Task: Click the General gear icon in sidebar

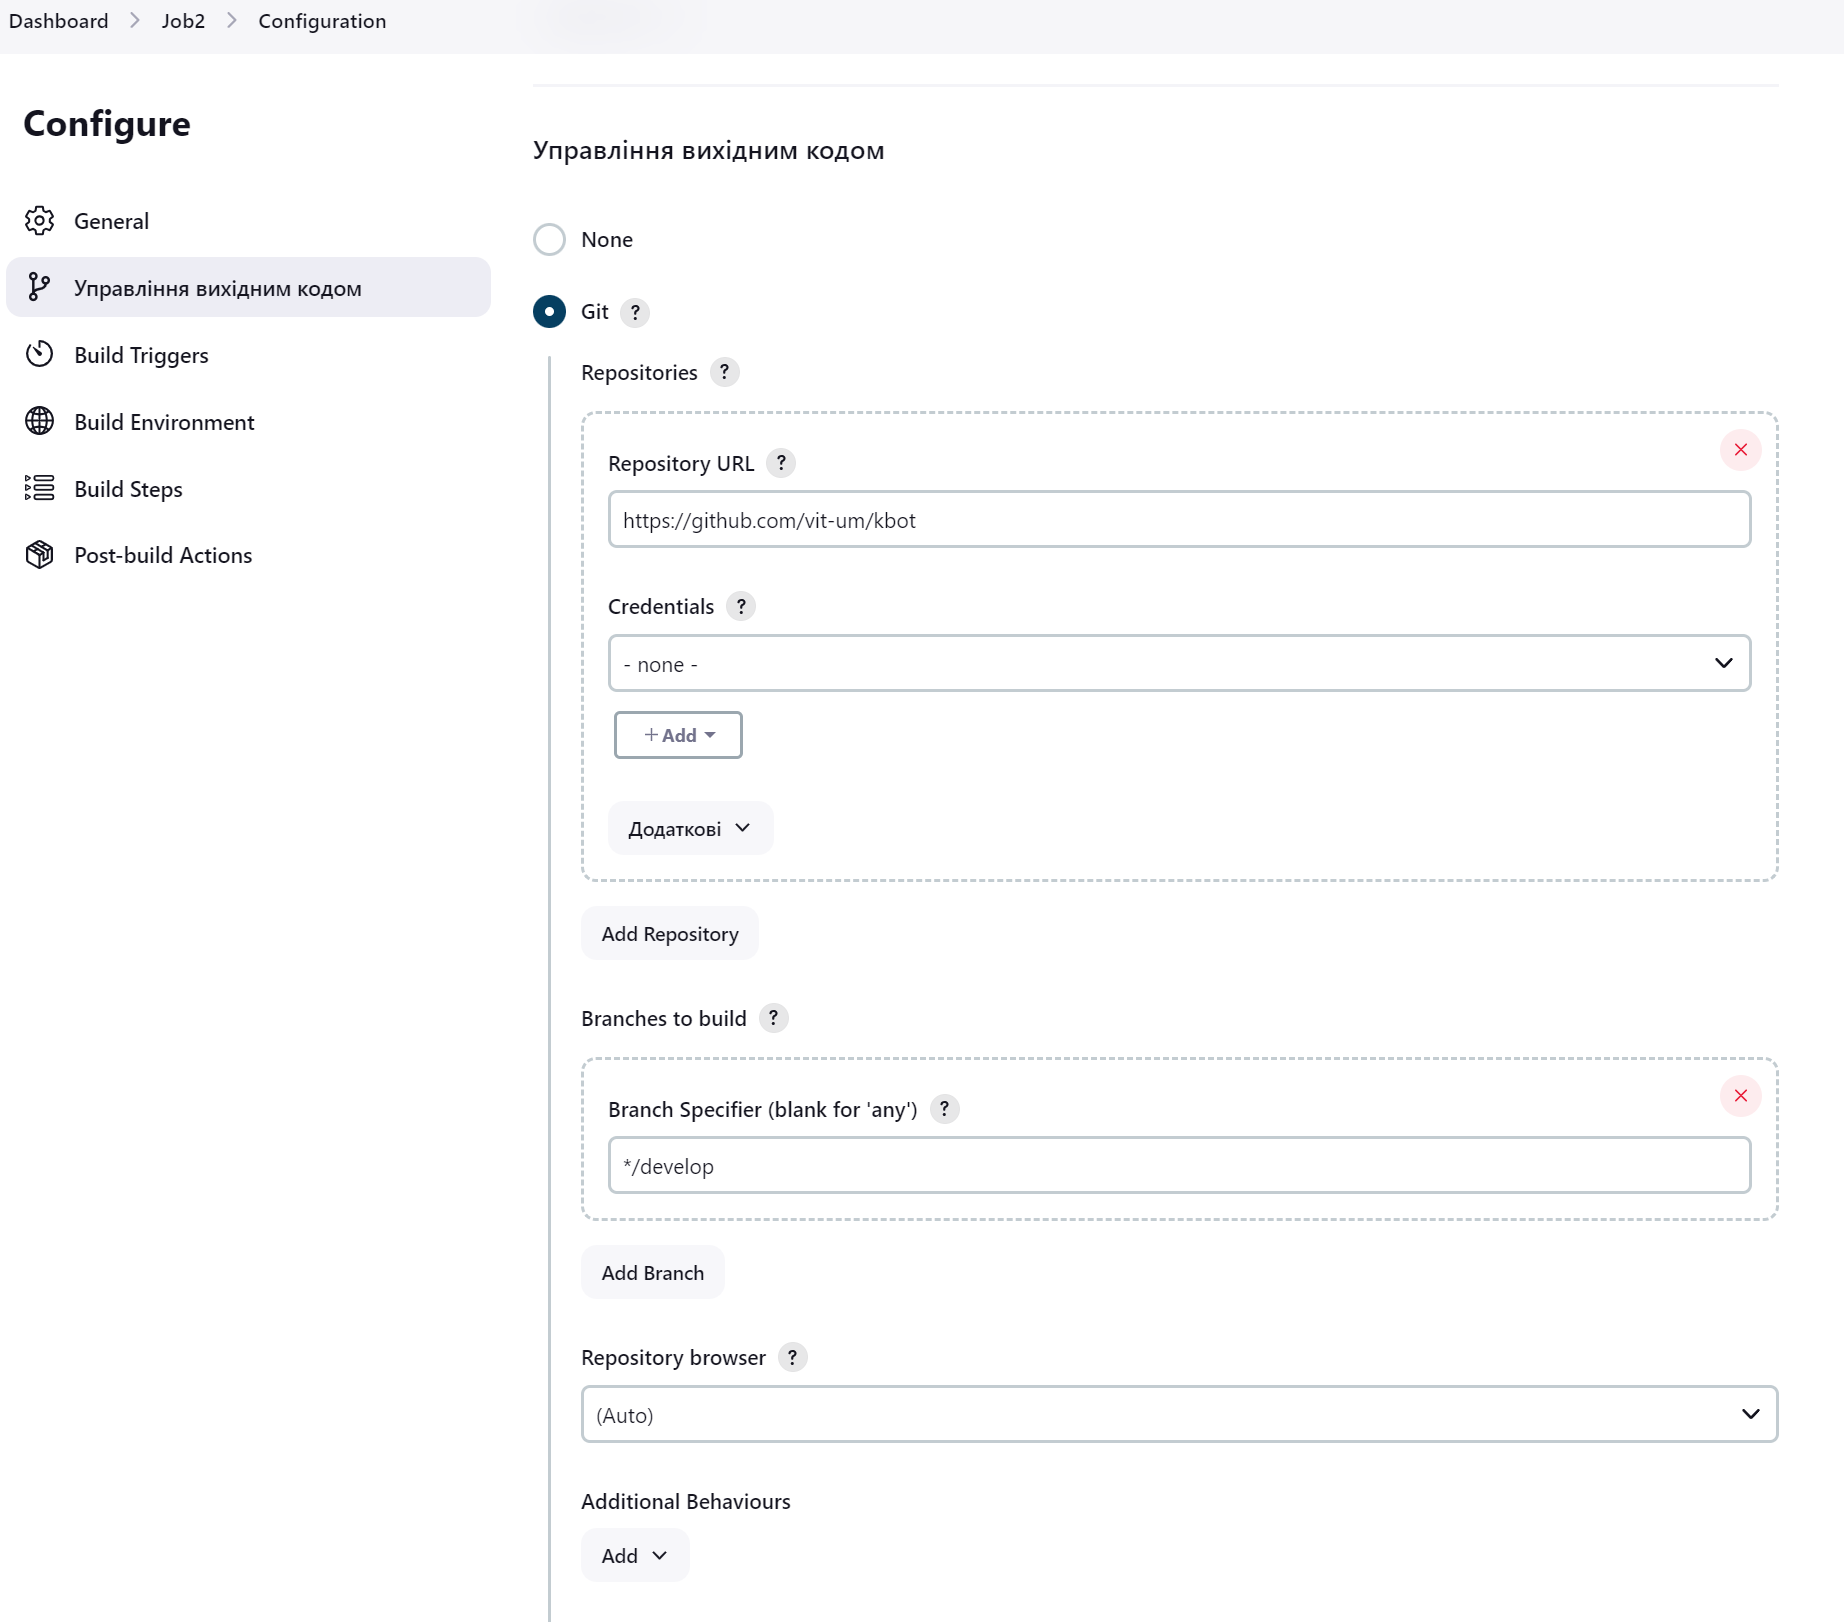Action: point(39,221)
